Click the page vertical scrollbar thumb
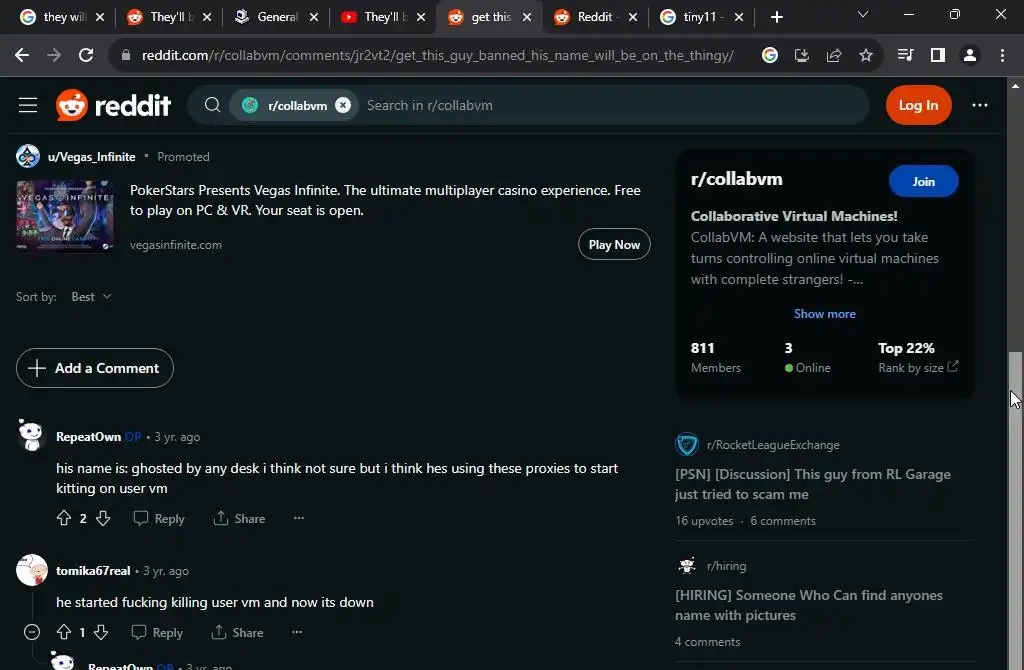Image resolution: width=1024 pixels, height=670 pixels. [1015, 509]
